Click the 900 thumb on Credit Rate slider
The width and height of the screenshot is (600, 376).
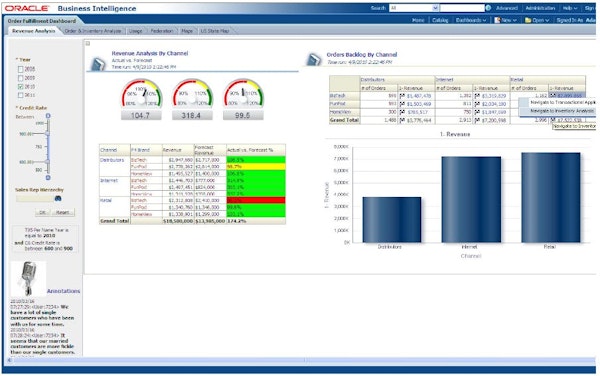point(47,133)
